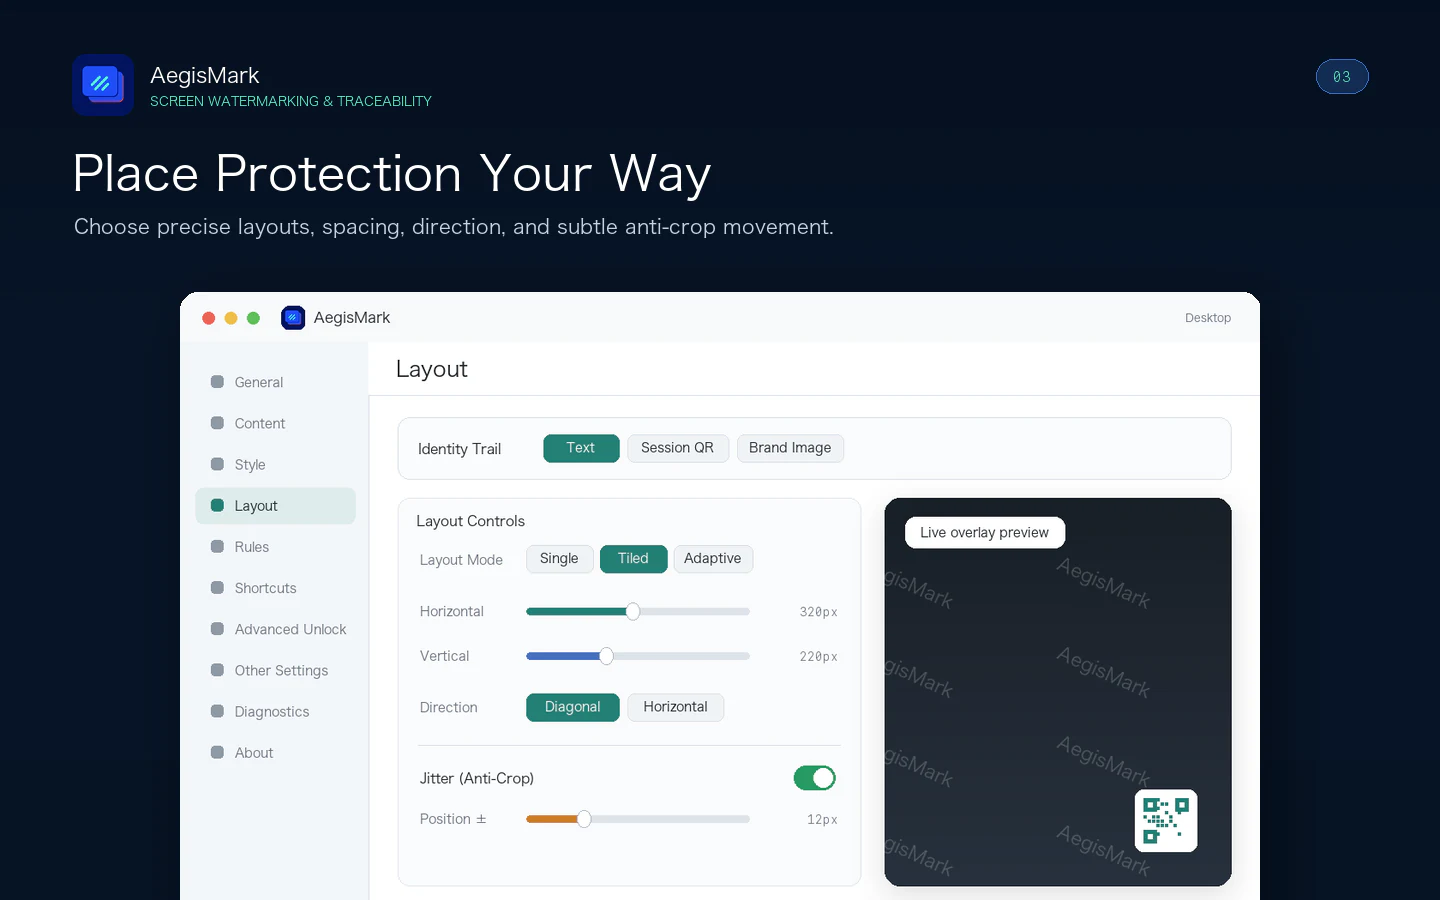This screenshot has width=1440, height=900.
Task: Select the Single layout mode
Action: 559,559
